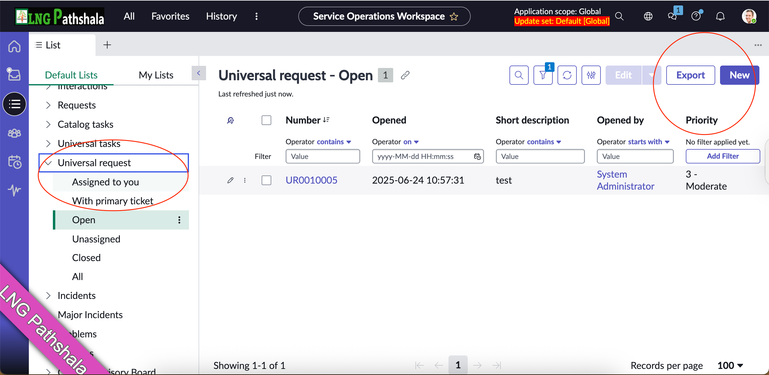Expand the Incidents tree node
The image size is (769, 375).
(48, 296)
